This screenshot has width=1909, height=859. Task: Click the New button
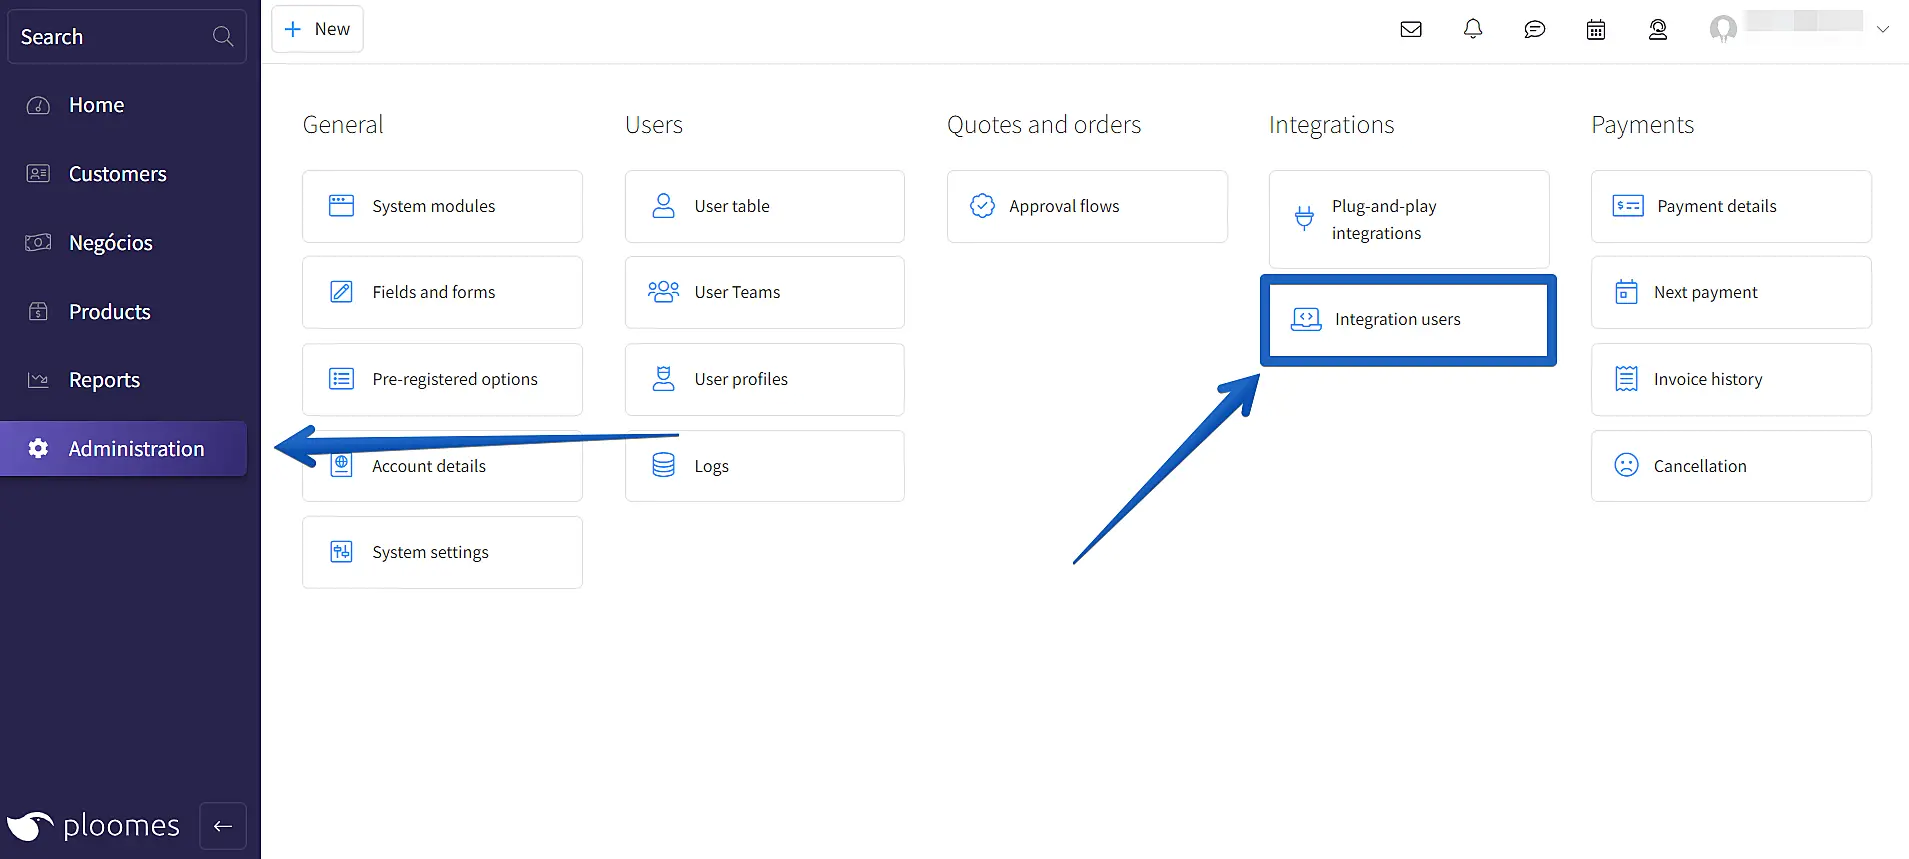click(x=317, y=29)
